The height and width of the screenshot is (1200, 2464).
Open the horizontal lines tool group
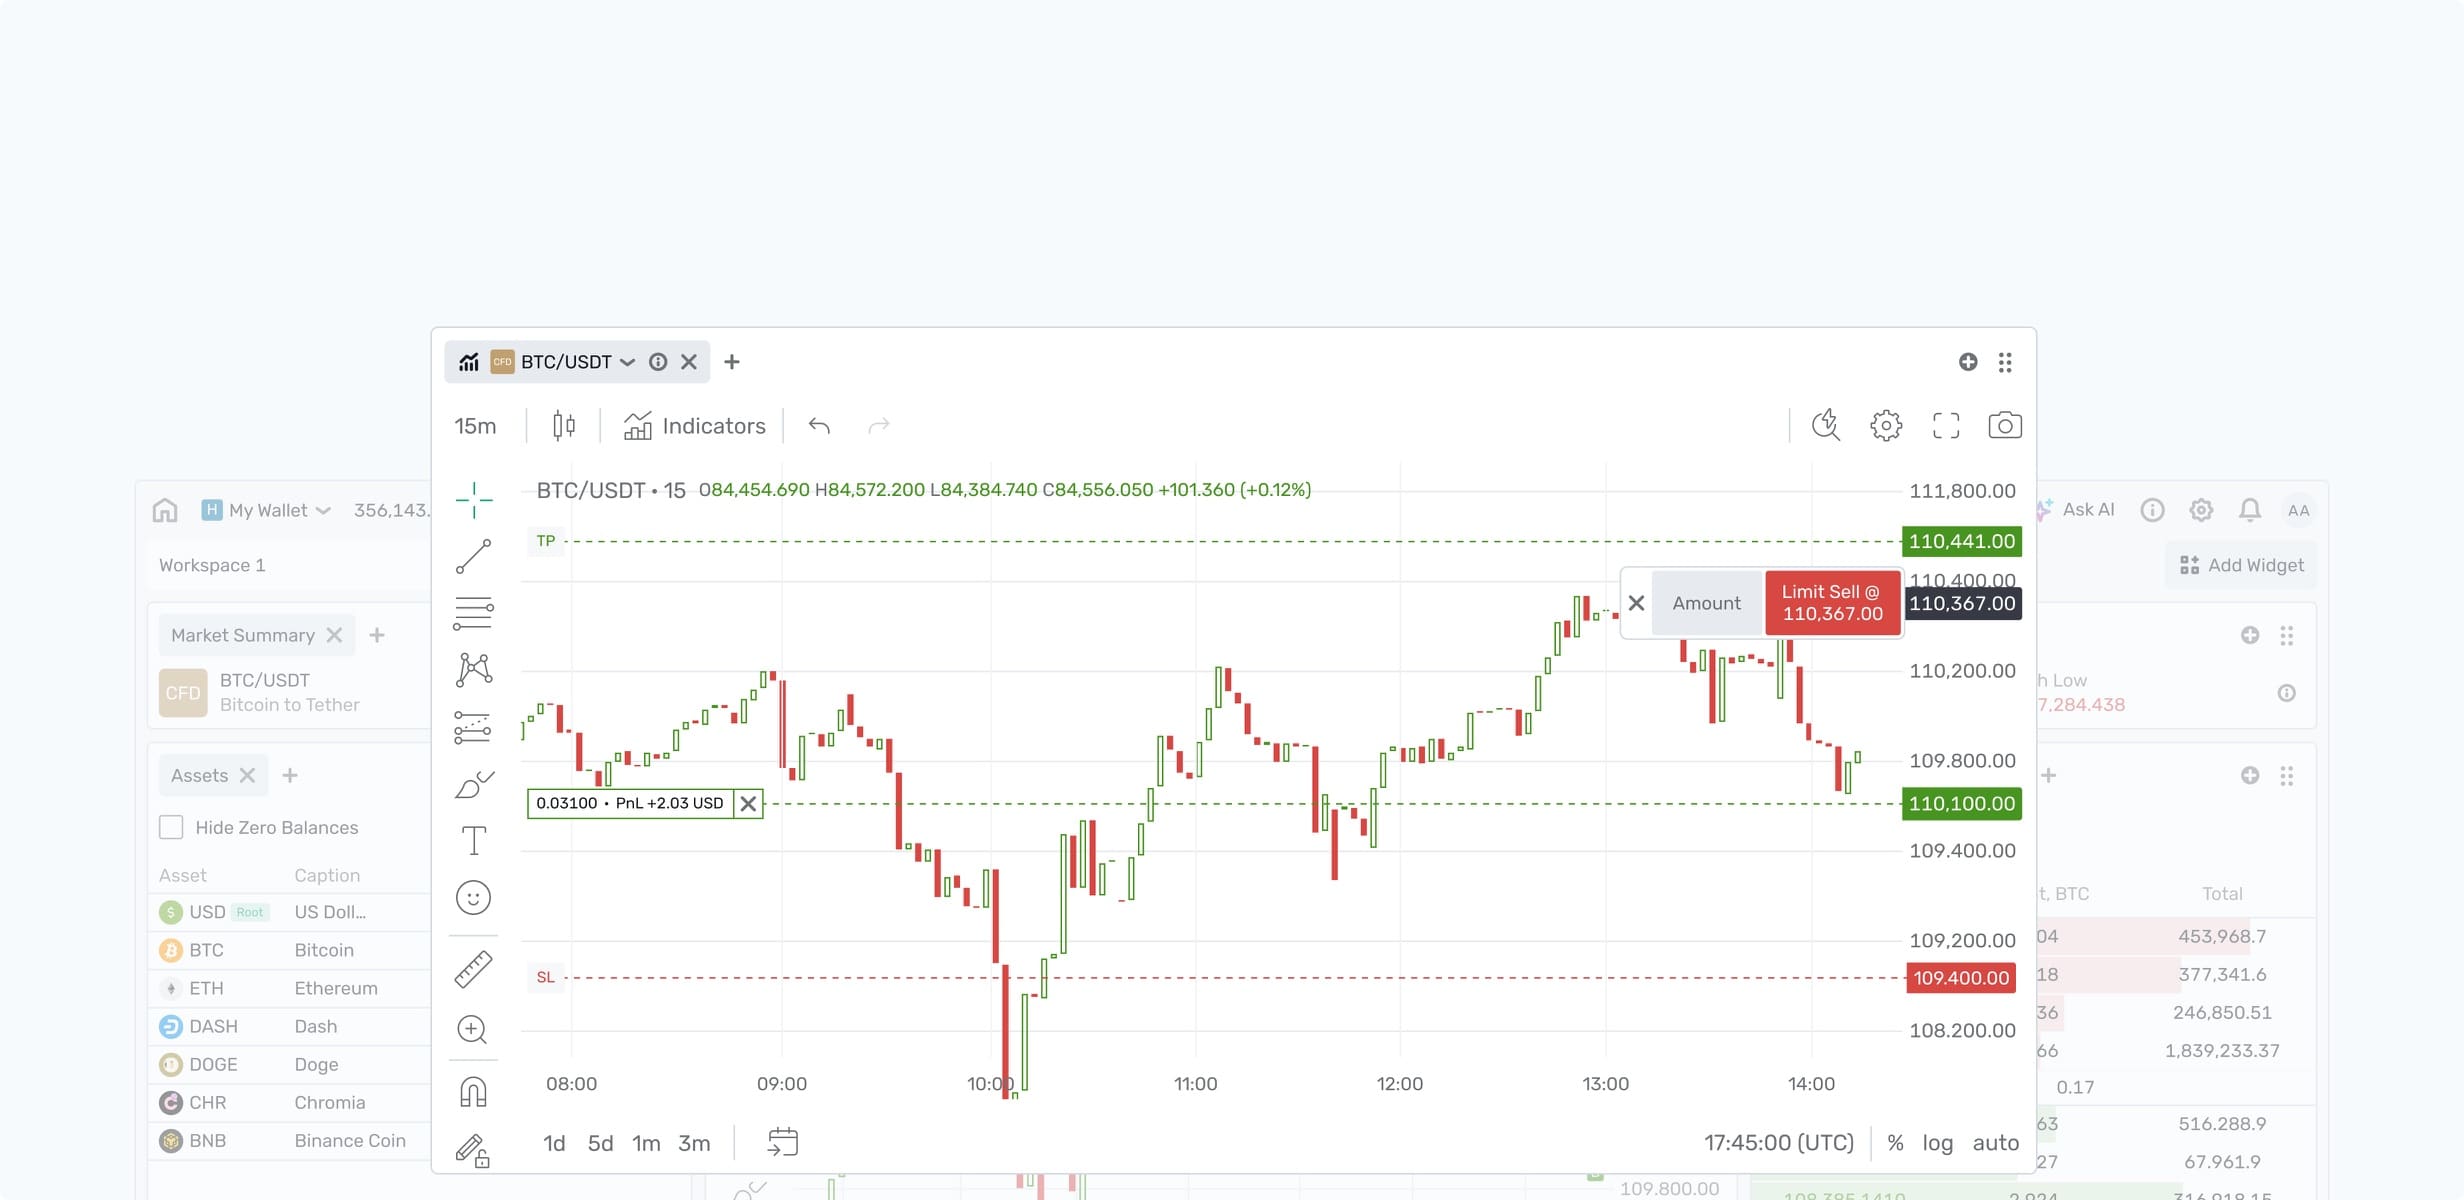(x=474, y=613)
